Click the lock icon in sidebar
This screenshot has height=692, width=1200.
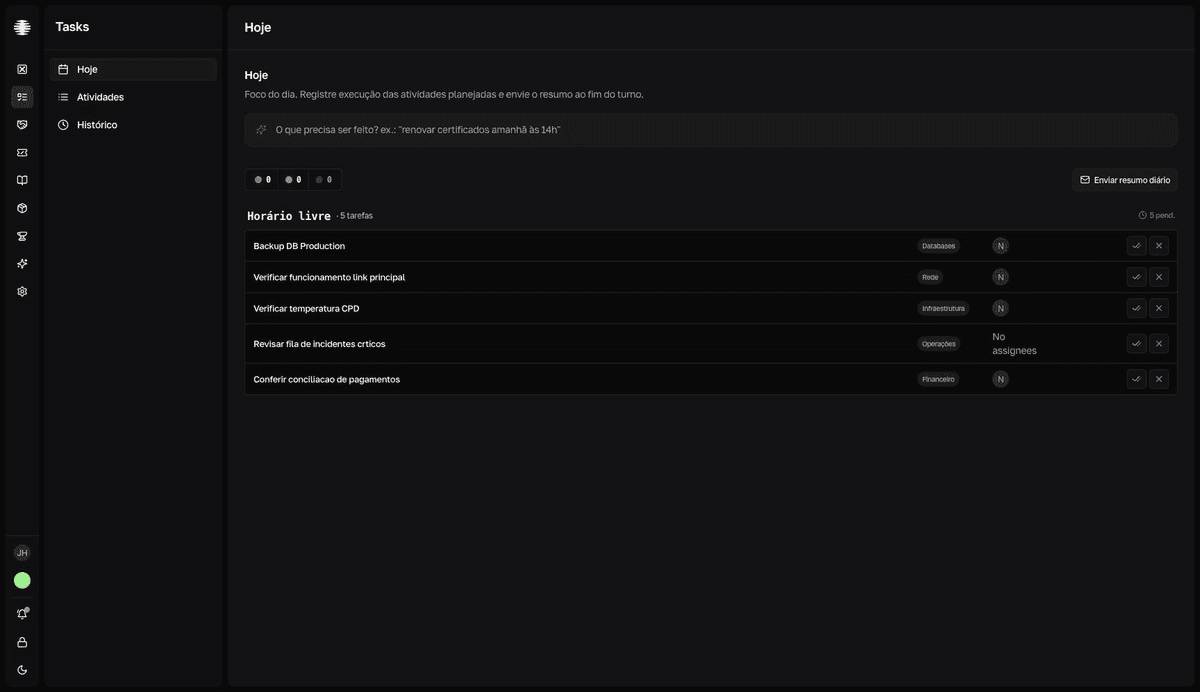click(22, 642)
